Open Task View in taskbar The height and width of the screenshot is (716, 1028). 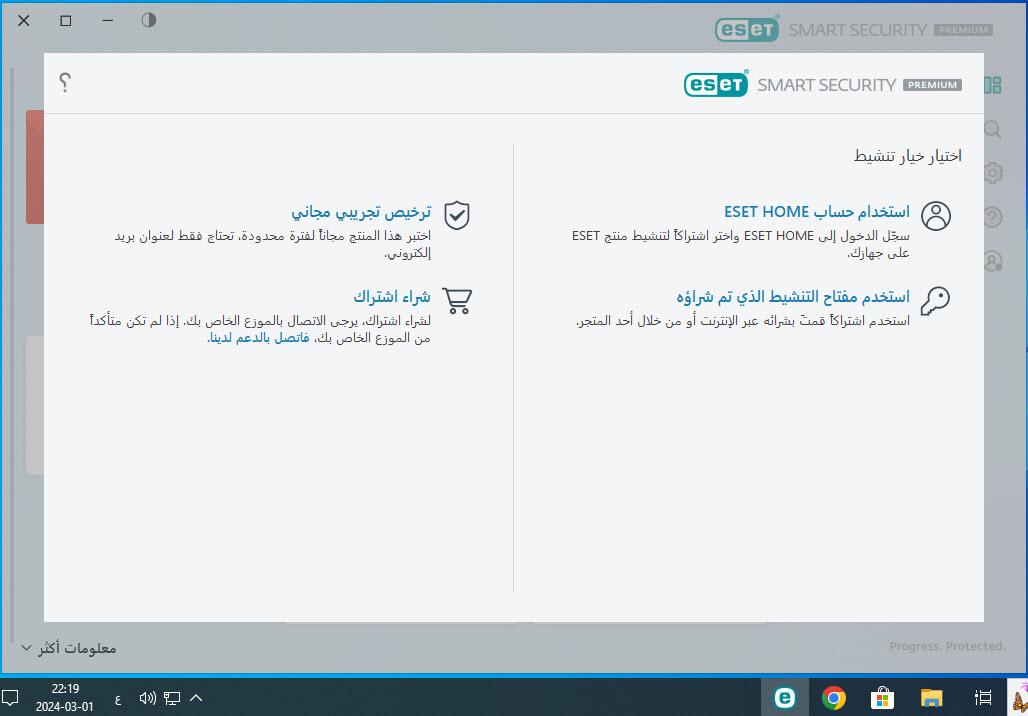(x=982, y=697)
